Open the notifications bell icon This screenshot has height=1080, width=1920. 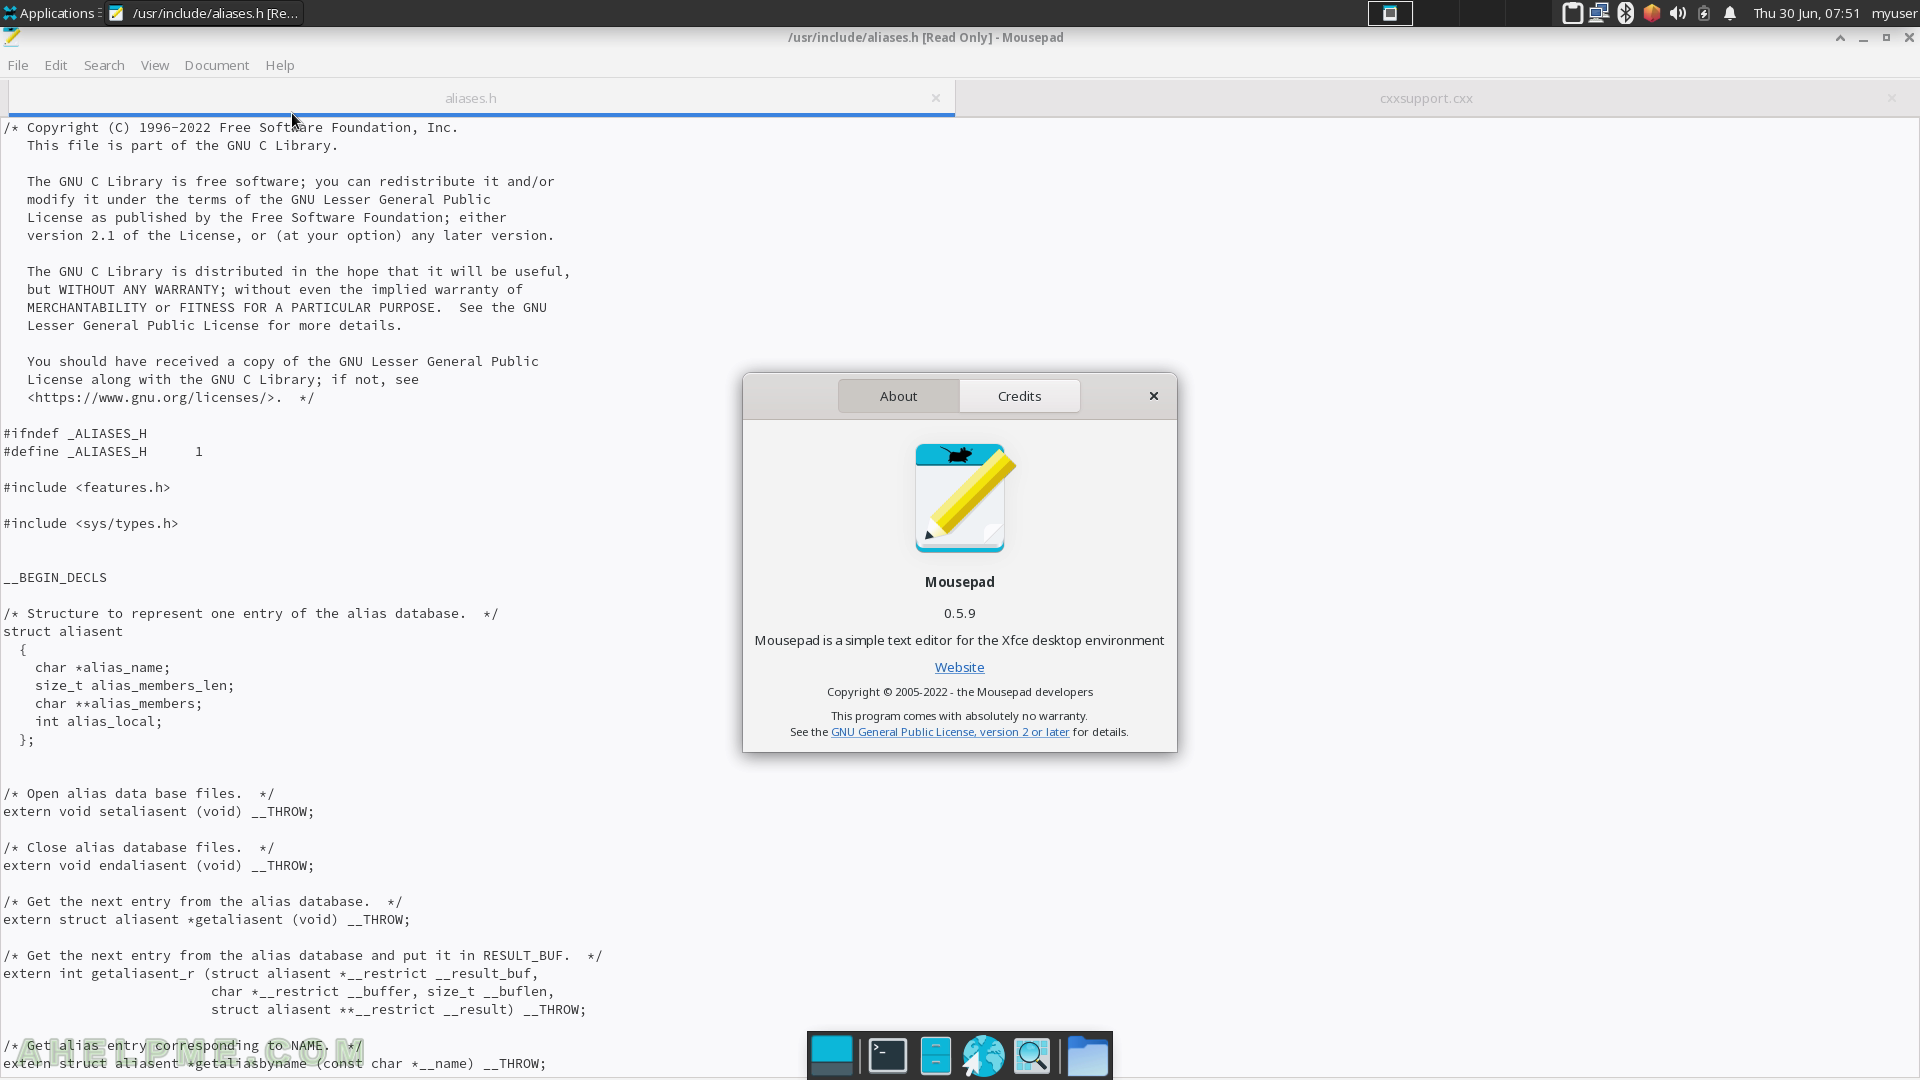coord(1730,13)
